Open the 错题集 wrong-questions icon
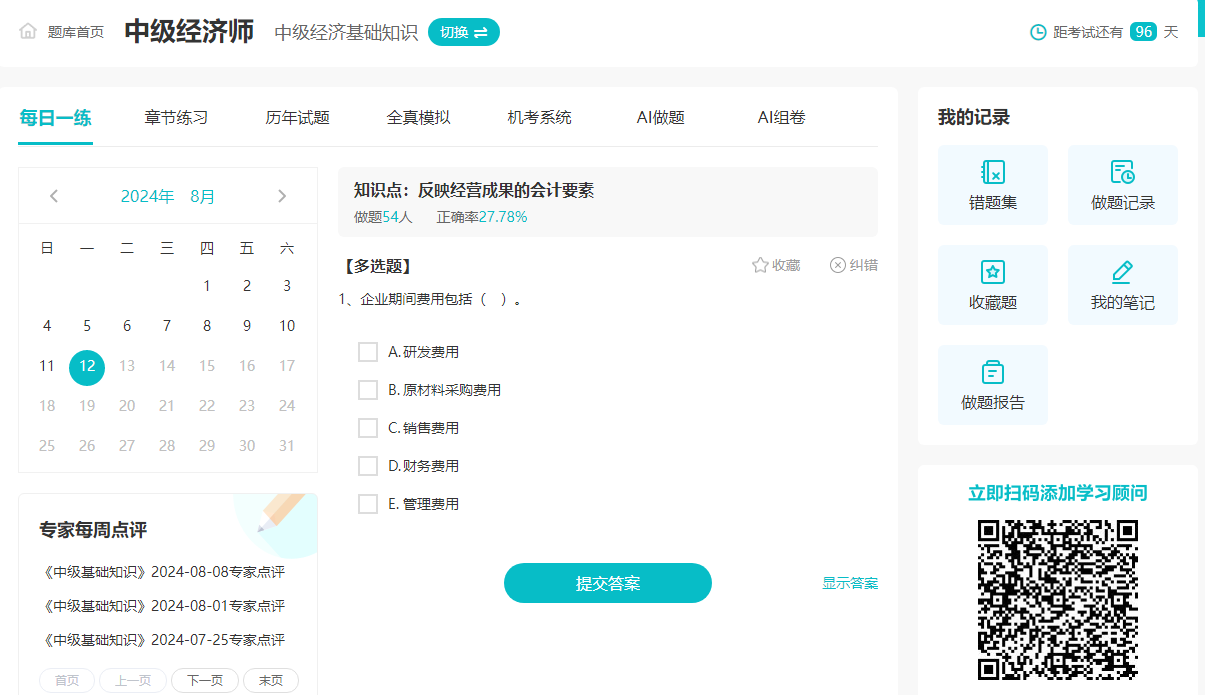The image size is (1205, 695). click(x=992, y=173)
